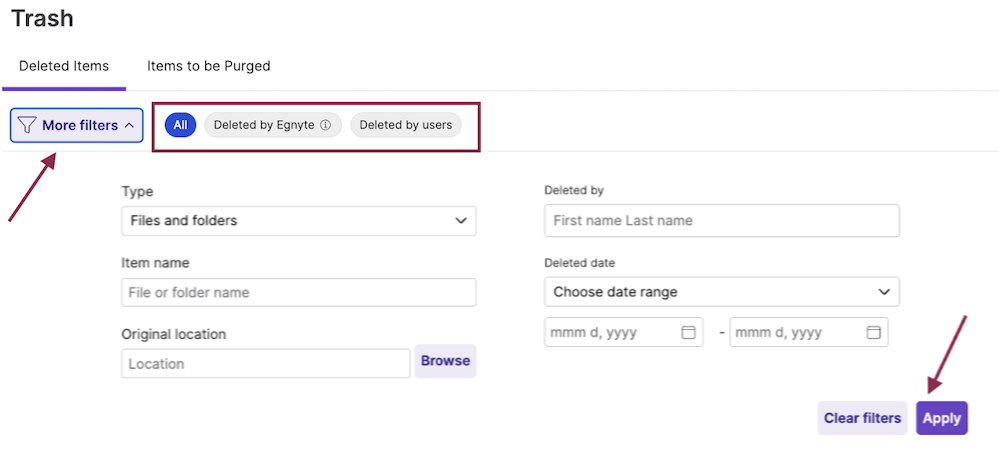The image size is (999, 464).
Task: Open calendar picker for end date
Action: coord(873,333)
